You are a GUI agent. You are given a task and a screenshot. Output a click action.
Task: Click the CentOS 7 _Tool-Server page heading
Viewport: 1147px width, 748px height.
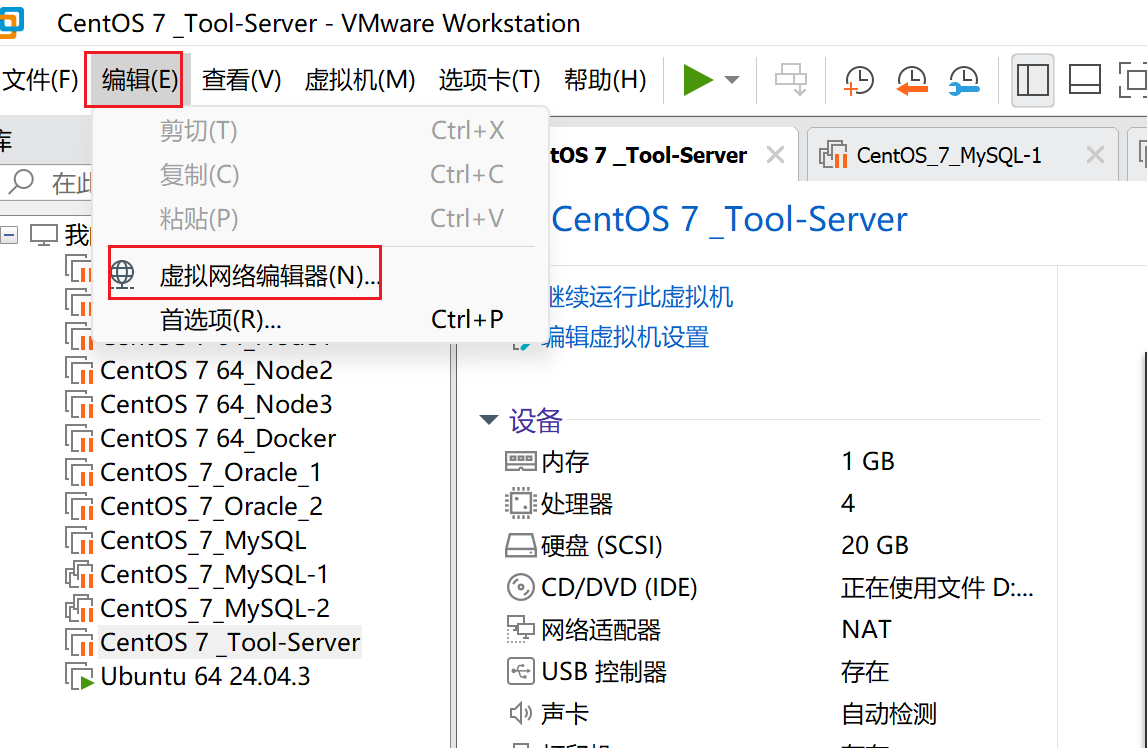729,219
